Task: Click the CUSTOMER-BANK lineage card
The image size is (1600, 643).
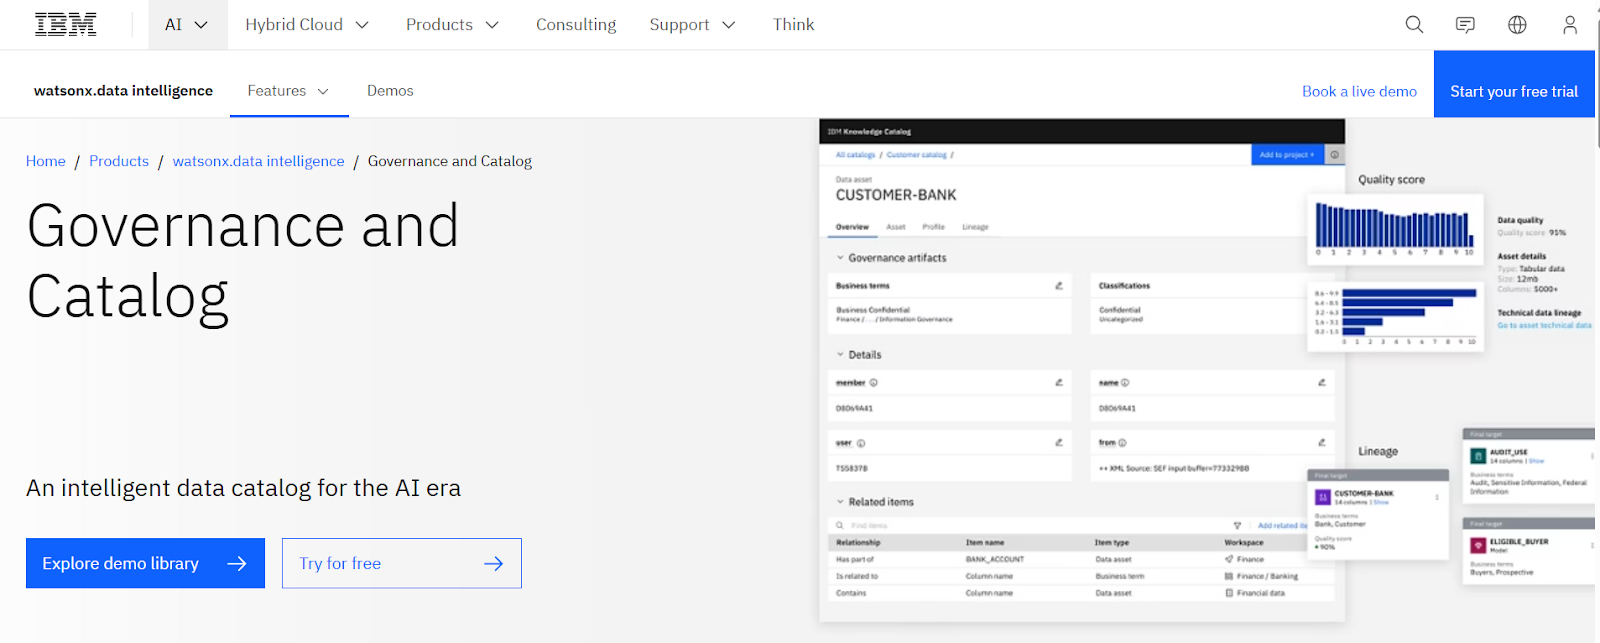Action: tap(1378, 515)
